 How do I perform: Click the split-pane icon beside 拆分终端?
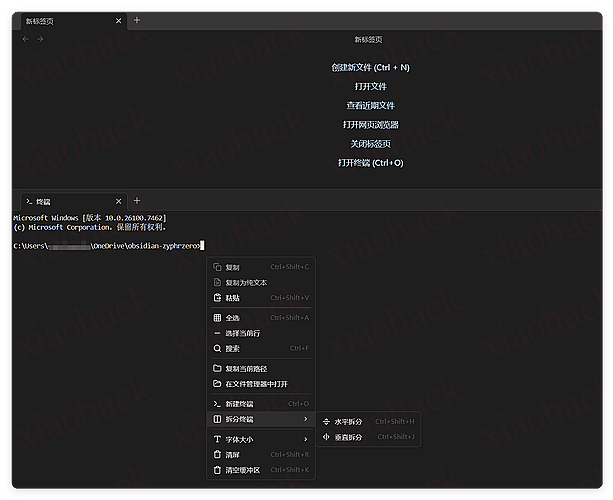(217, 419)
